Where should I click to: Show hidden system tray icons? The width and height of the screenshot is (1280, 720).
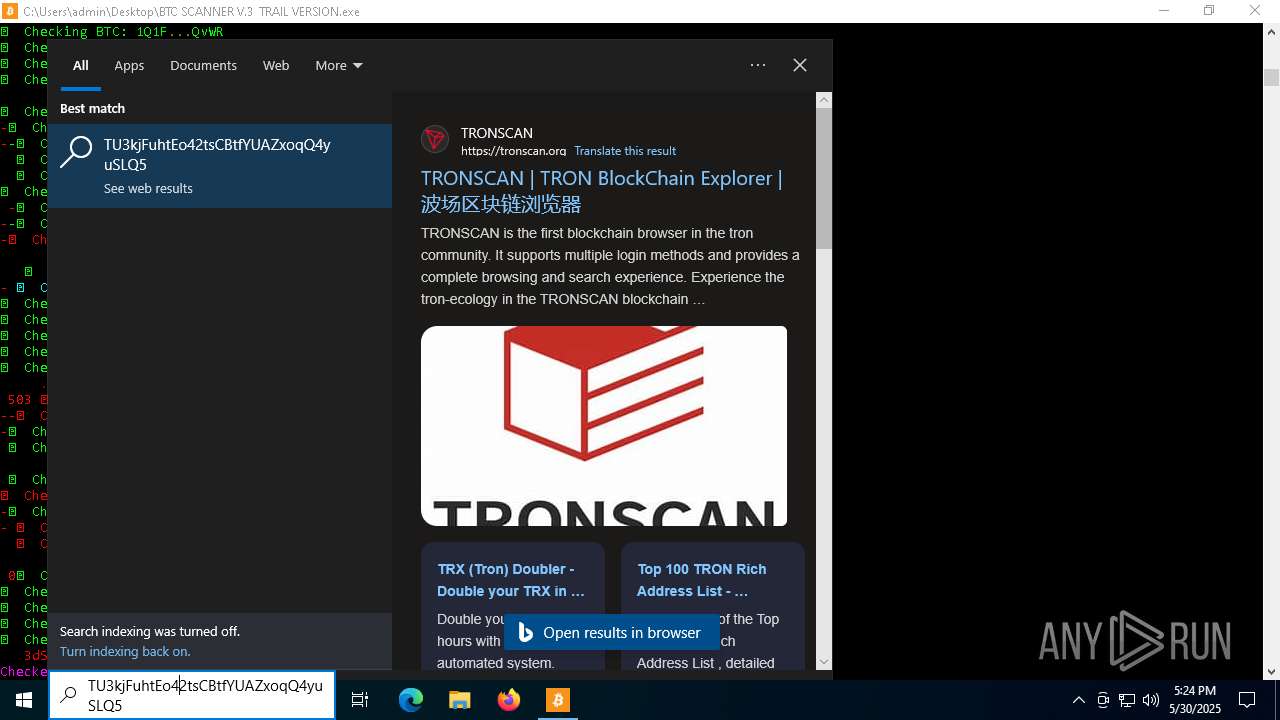pos(1078,700)
